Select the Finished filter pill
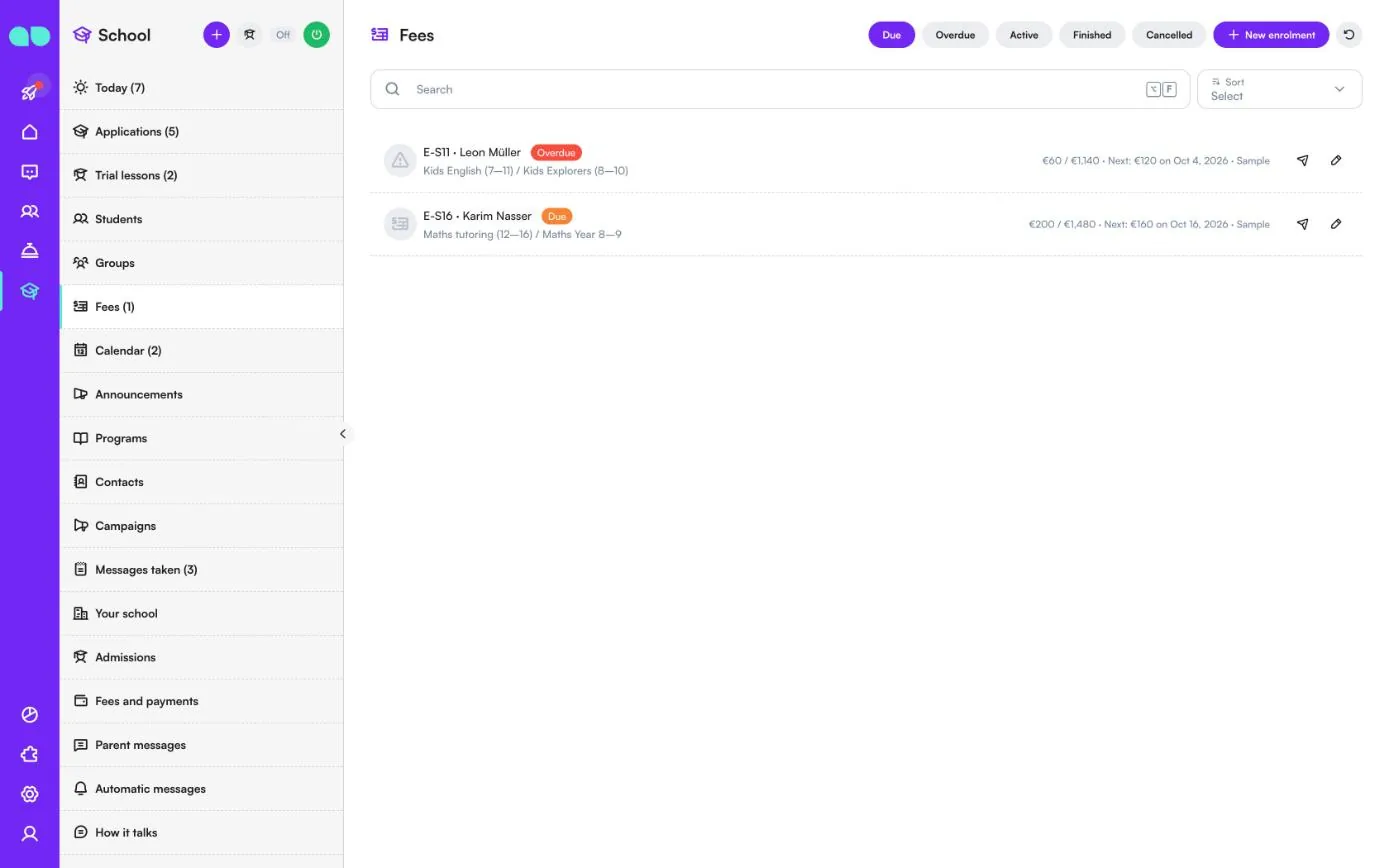The width and height of the screenshot is (1389, 868). point(1092,35)
